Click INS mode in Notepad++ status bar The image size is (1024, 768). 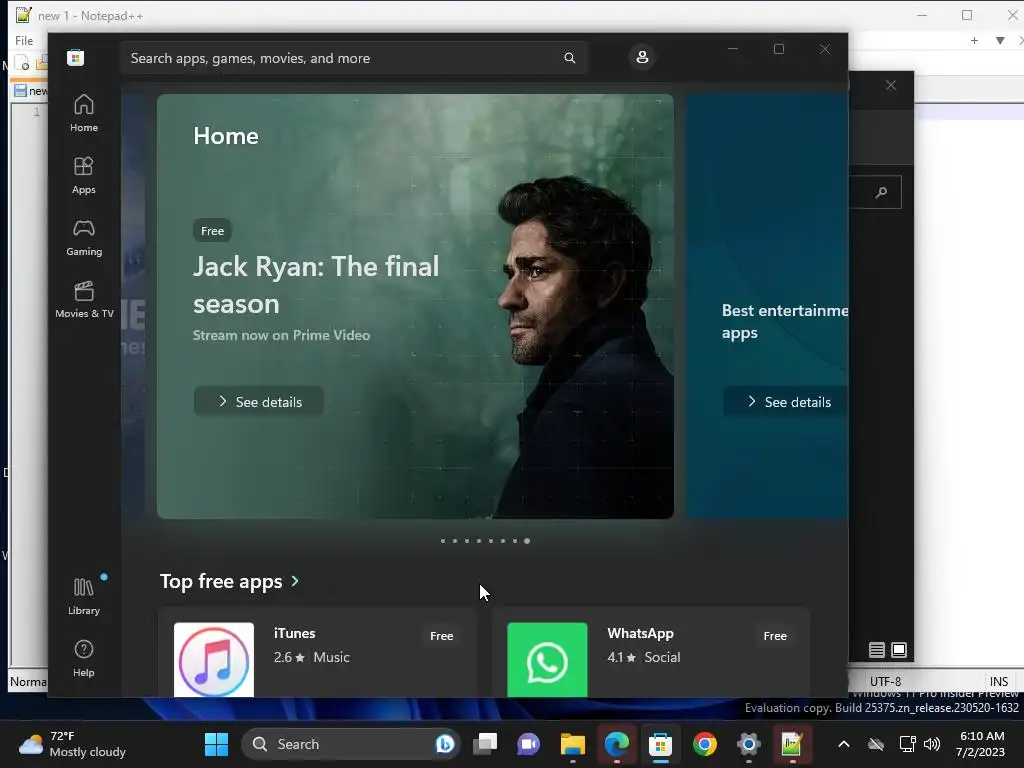pyautogui.click(x=999, y=681)
